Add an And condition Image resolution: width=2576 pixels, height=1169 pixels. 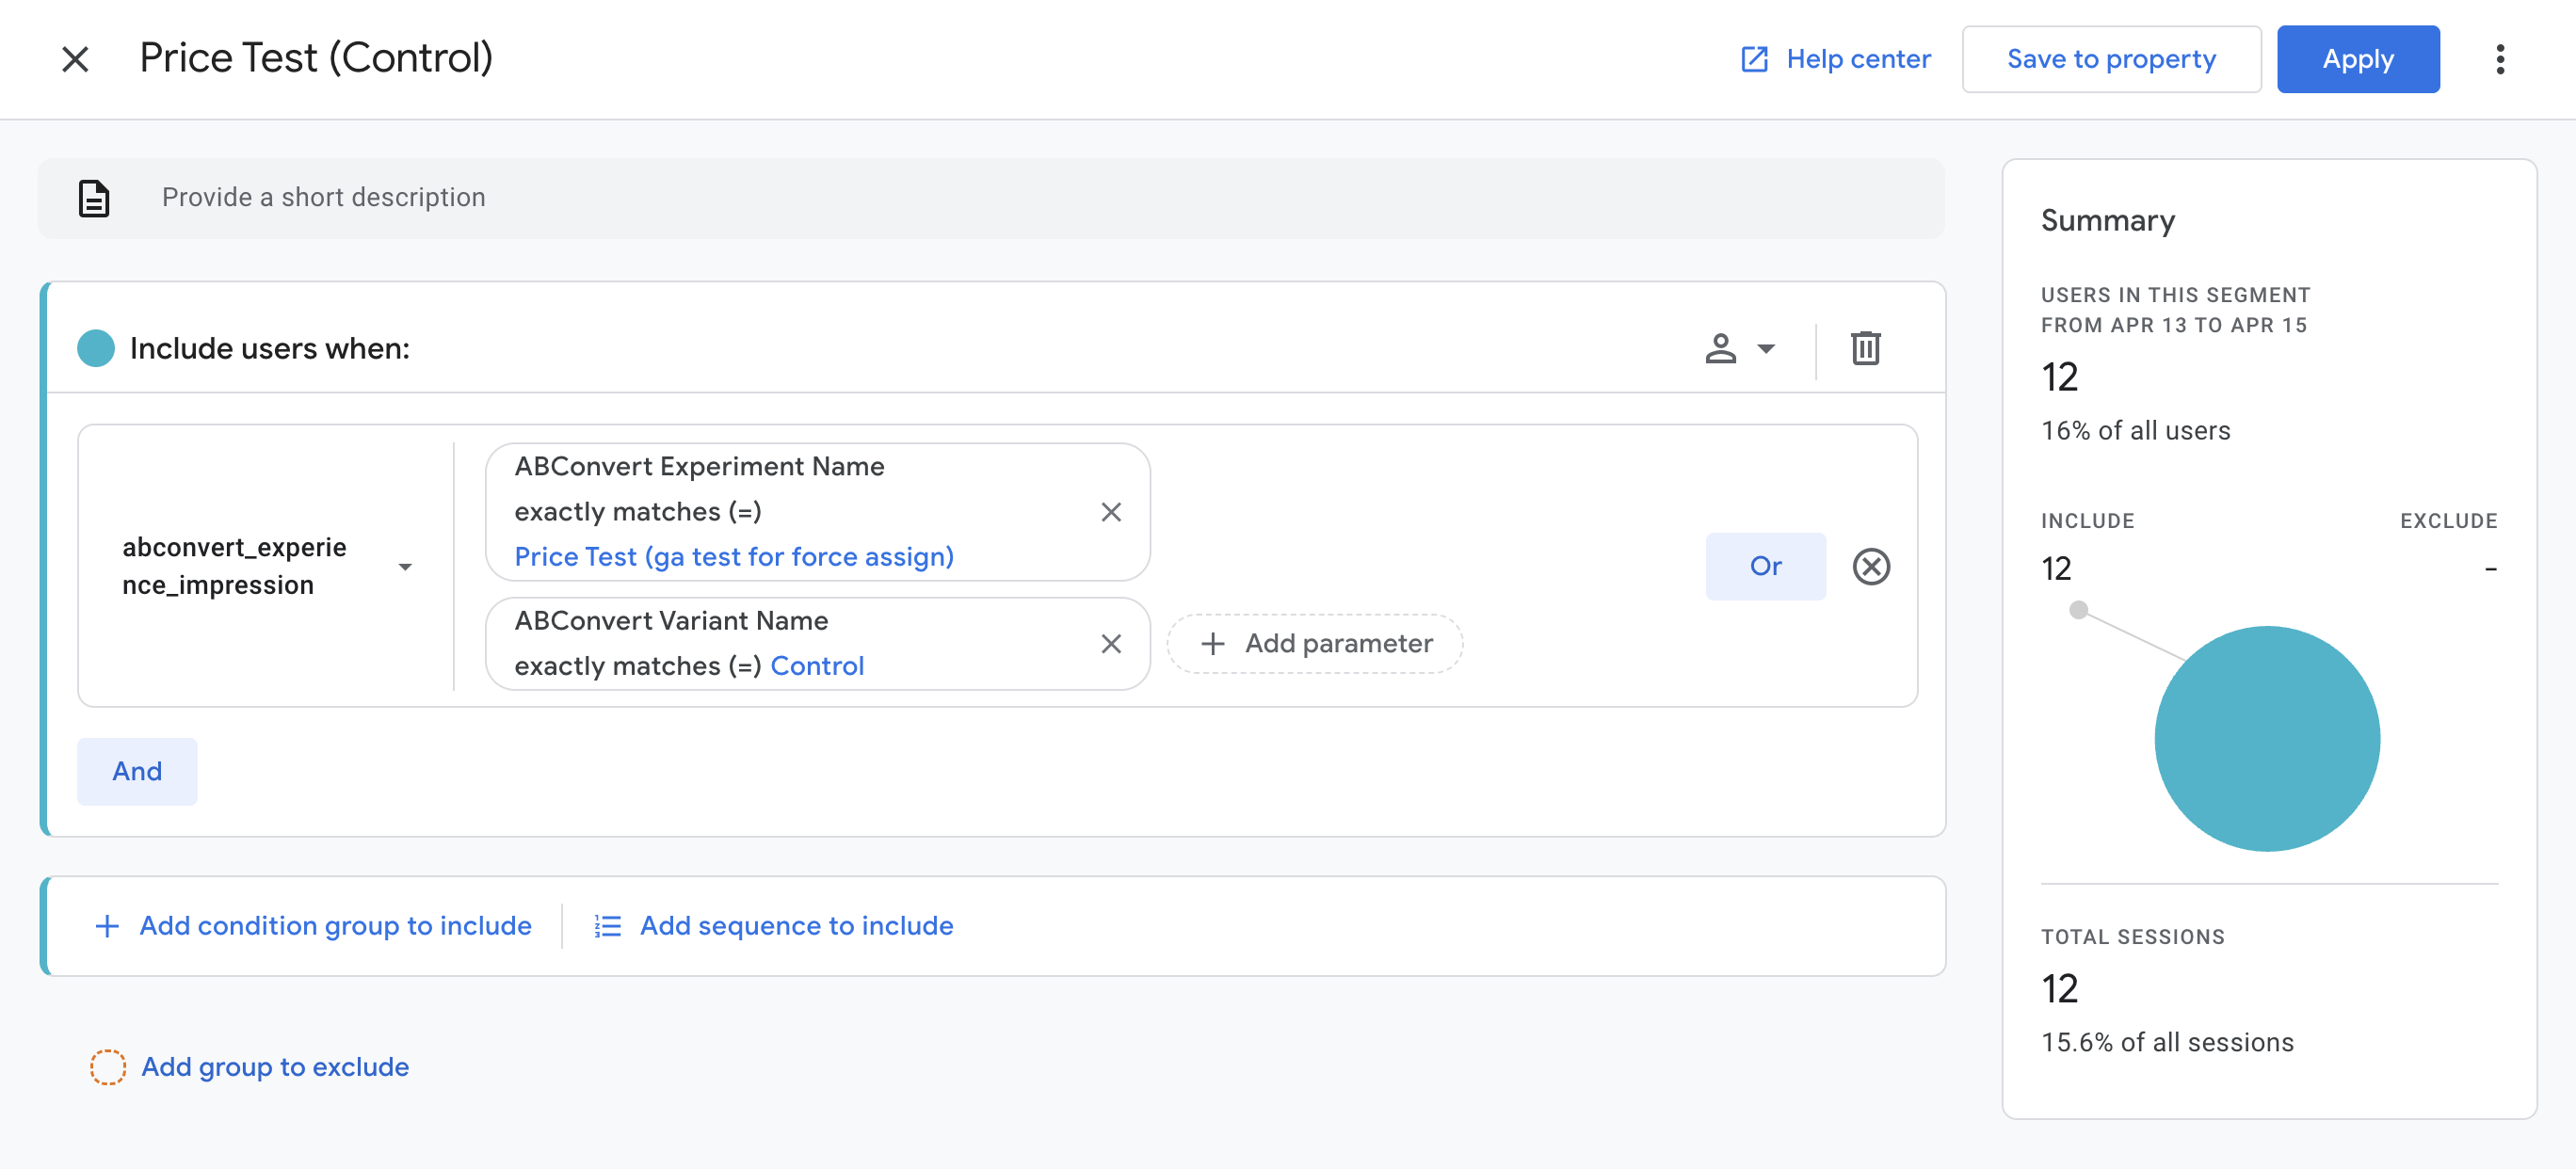tap(137, 771)
